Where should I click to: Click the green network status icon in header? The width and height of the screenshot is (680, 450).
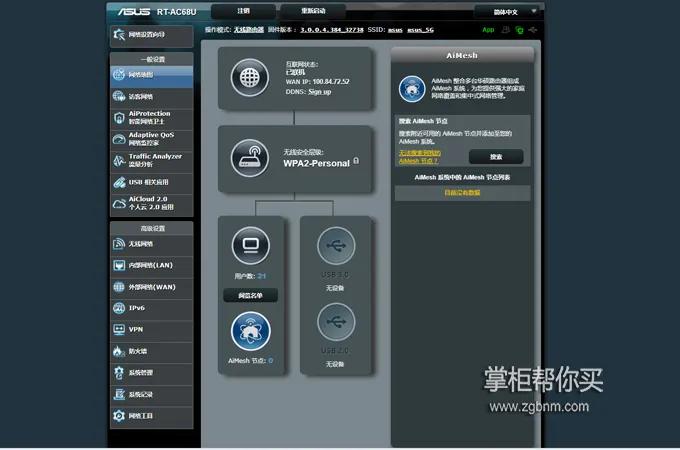pos(519,30)
